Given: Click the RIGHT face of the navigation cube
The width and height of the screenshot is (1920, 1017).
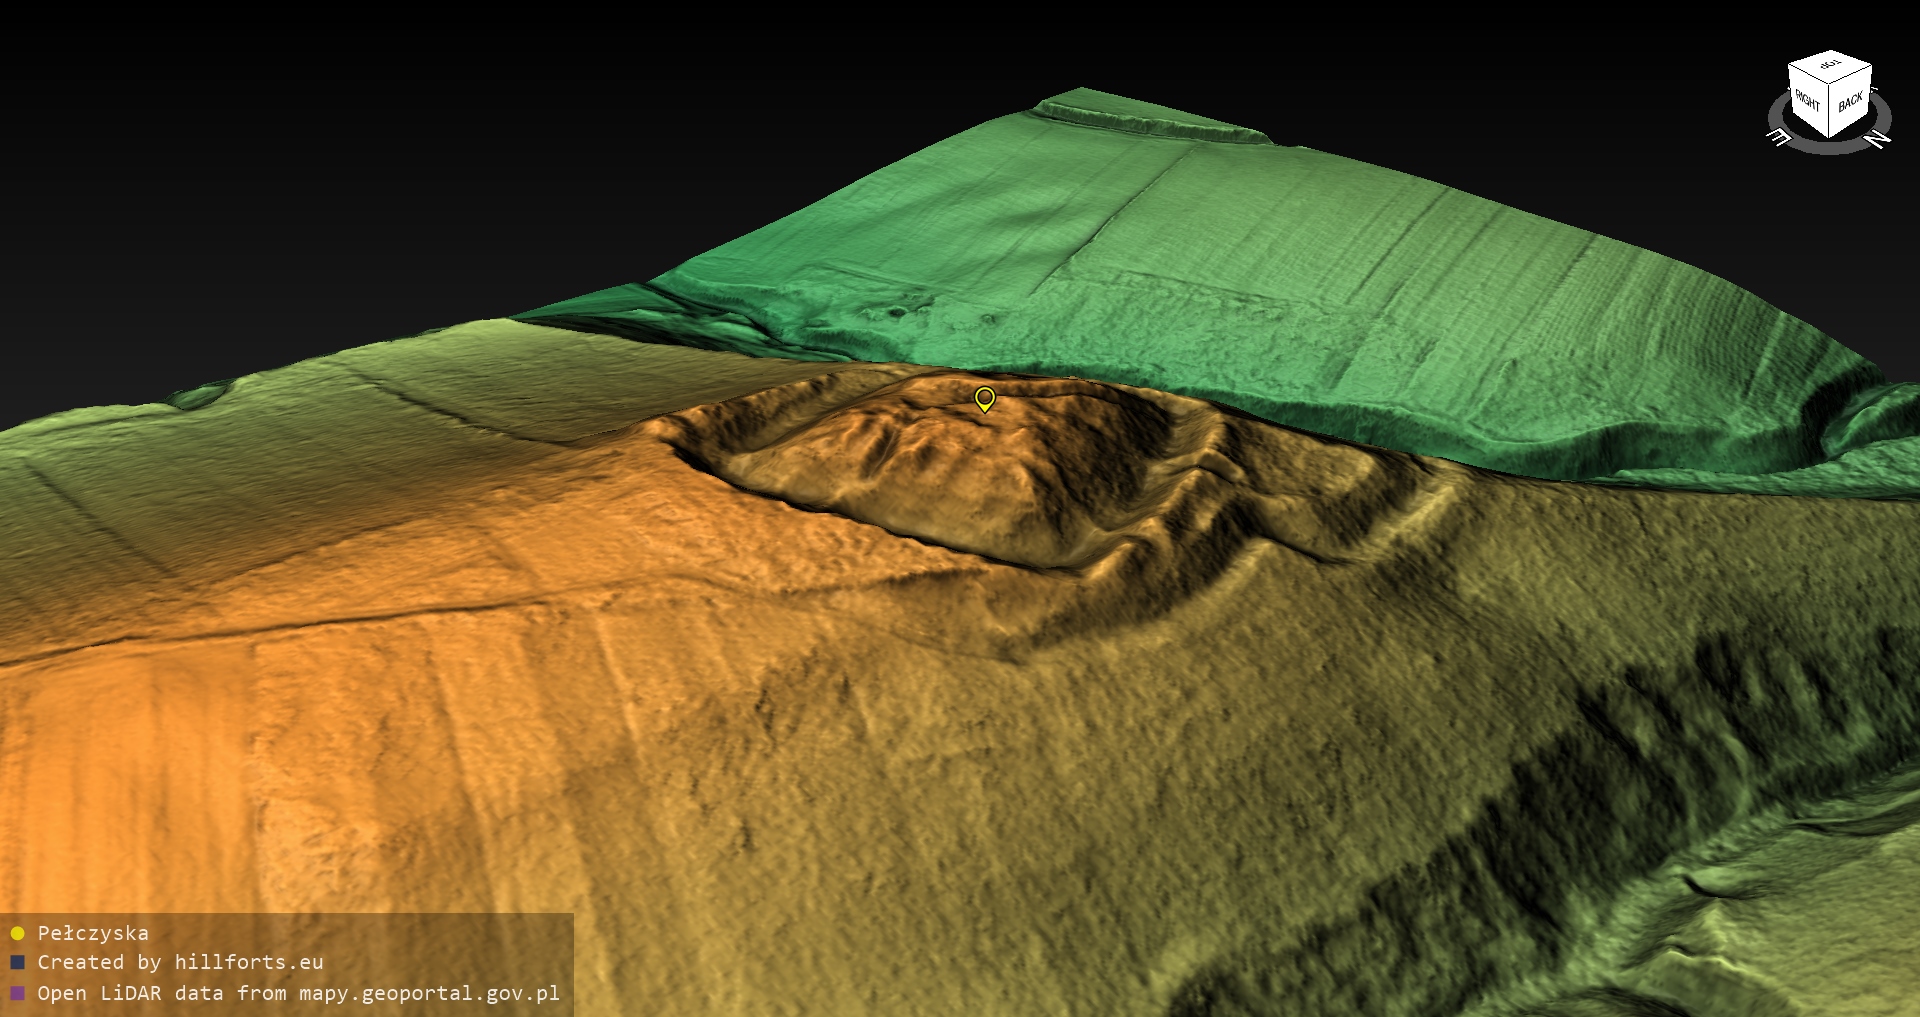Looking at the screenshot, I should 1808,101.
